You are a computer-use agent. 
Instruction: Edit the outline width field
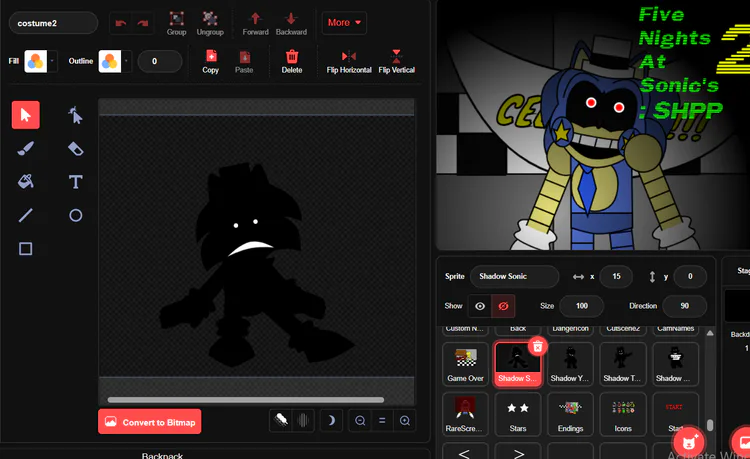160,61
